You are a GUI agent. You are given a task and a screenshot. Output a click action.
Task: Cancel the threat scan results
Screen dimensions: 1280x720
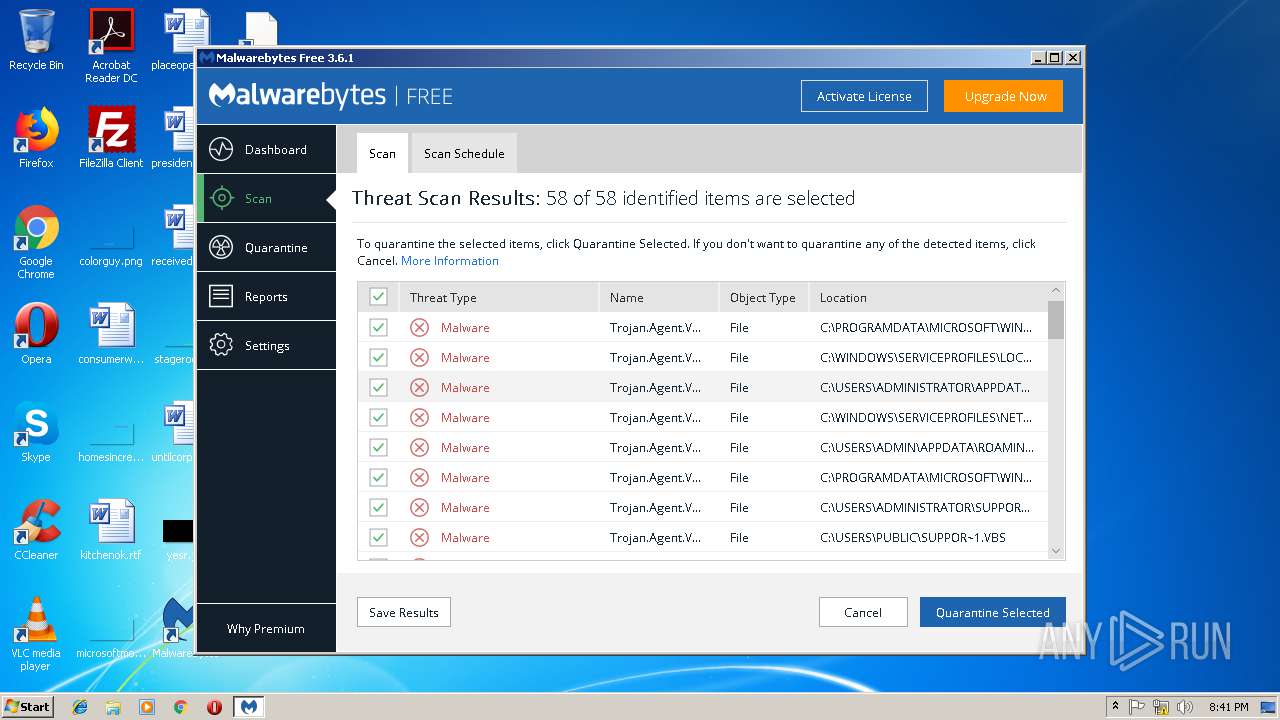pyautogui.click(x=862, y=612)
